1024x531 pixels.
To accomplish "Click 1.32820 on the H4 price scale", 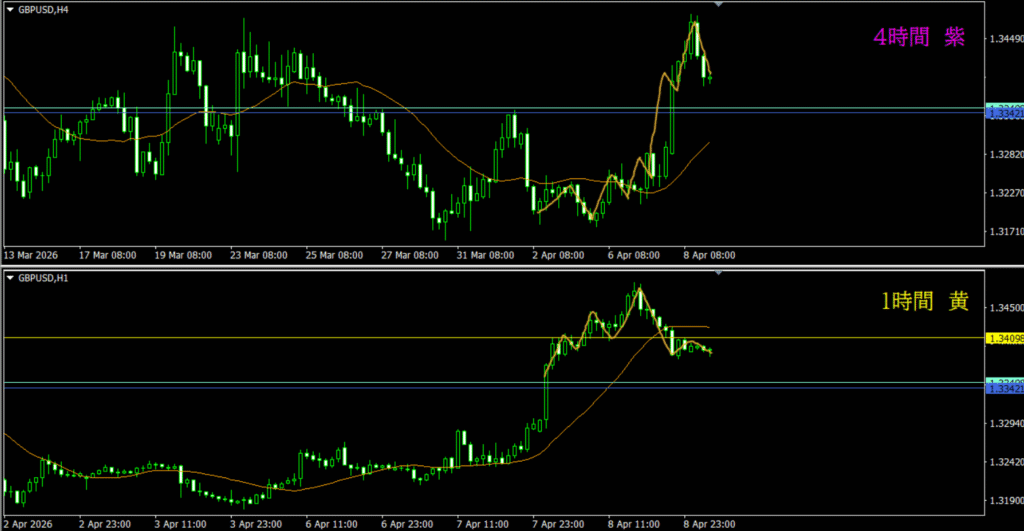I will tap(1005, 155).
